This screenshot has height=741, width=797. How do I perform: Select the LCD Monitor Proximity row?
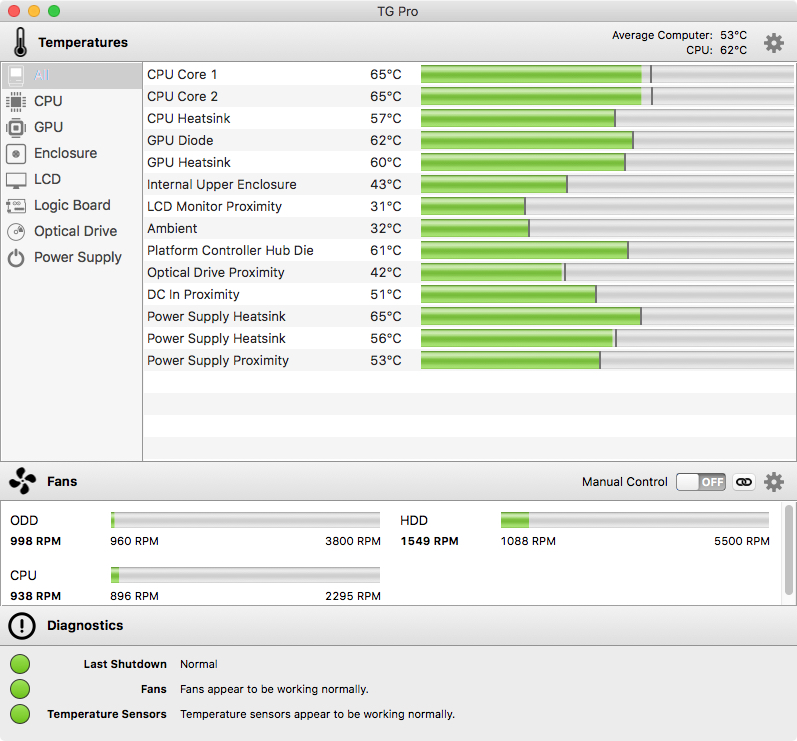point(469,206)
